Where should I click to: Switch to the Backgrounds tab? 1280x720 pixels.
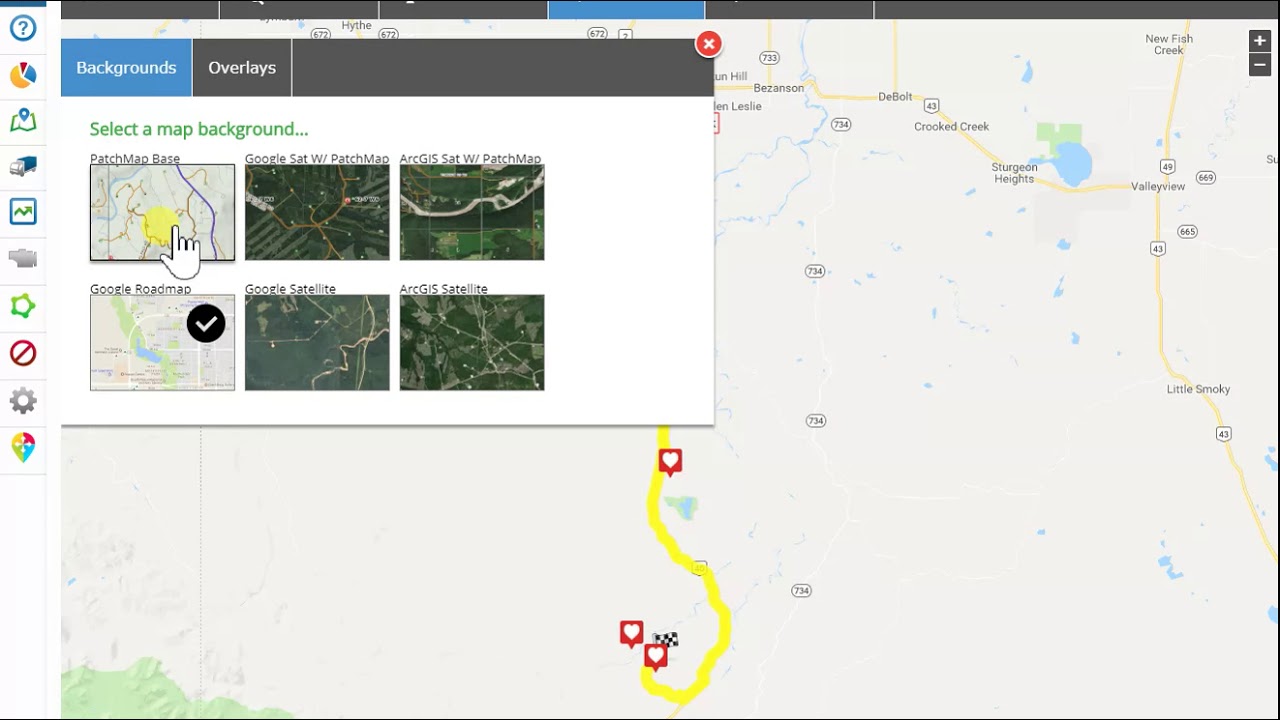[126, 68]
